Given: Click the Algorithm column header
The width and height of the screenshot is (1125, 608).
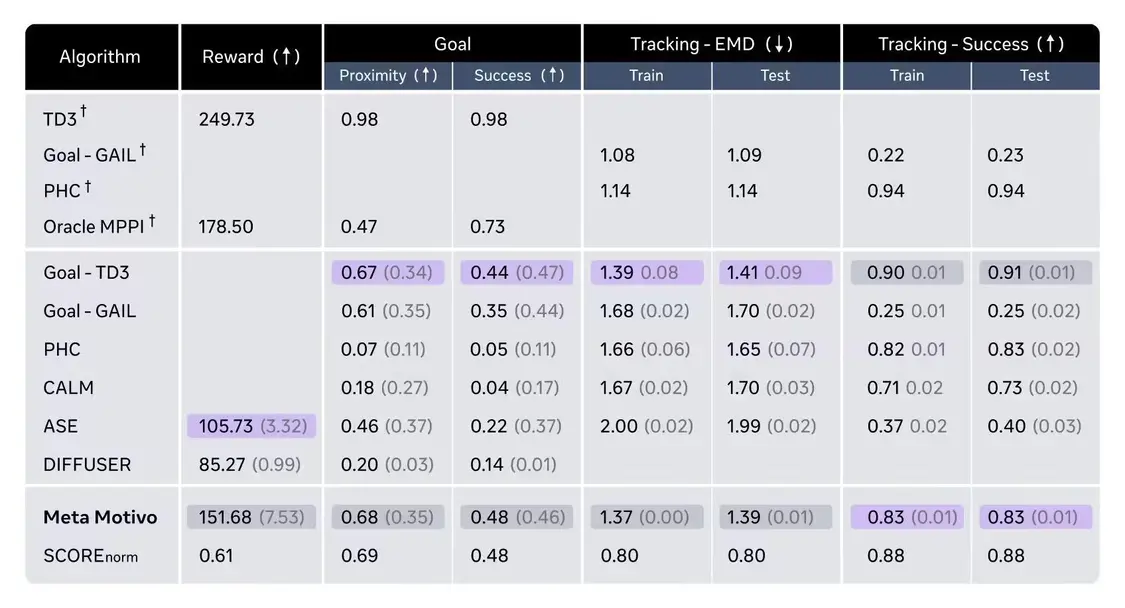Looking at the screenshot, I should point(100,57).
